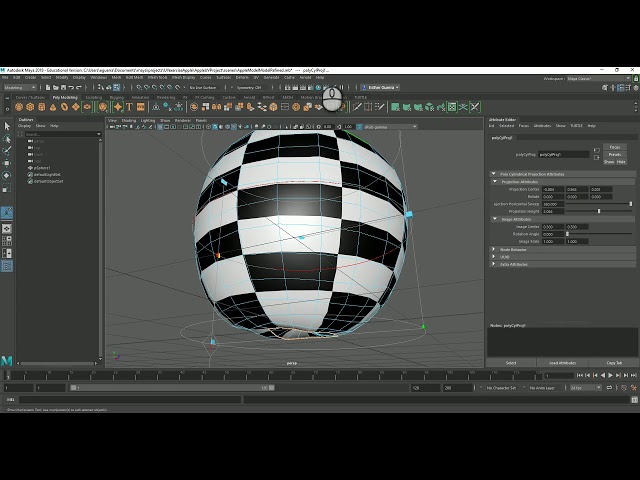Open the viewport Shading menu
This screenshot has width=640, height=480.
(x=129, y=120)
